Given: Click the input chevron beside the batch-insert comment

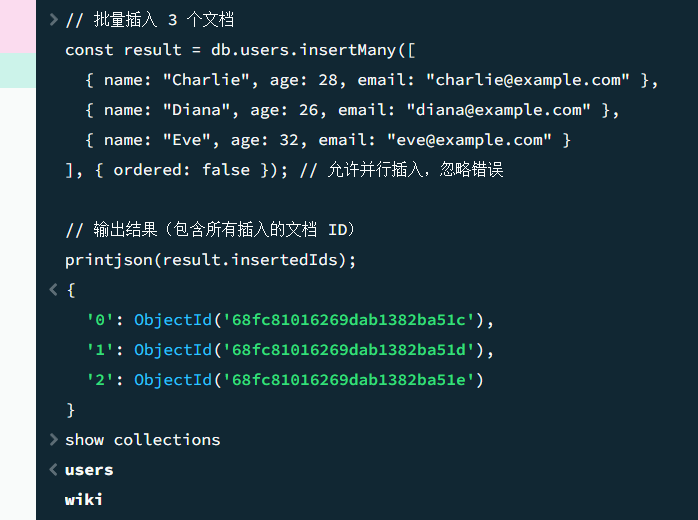Looking at the screenshot, I should pyautogui.click(x=53, y=19).
